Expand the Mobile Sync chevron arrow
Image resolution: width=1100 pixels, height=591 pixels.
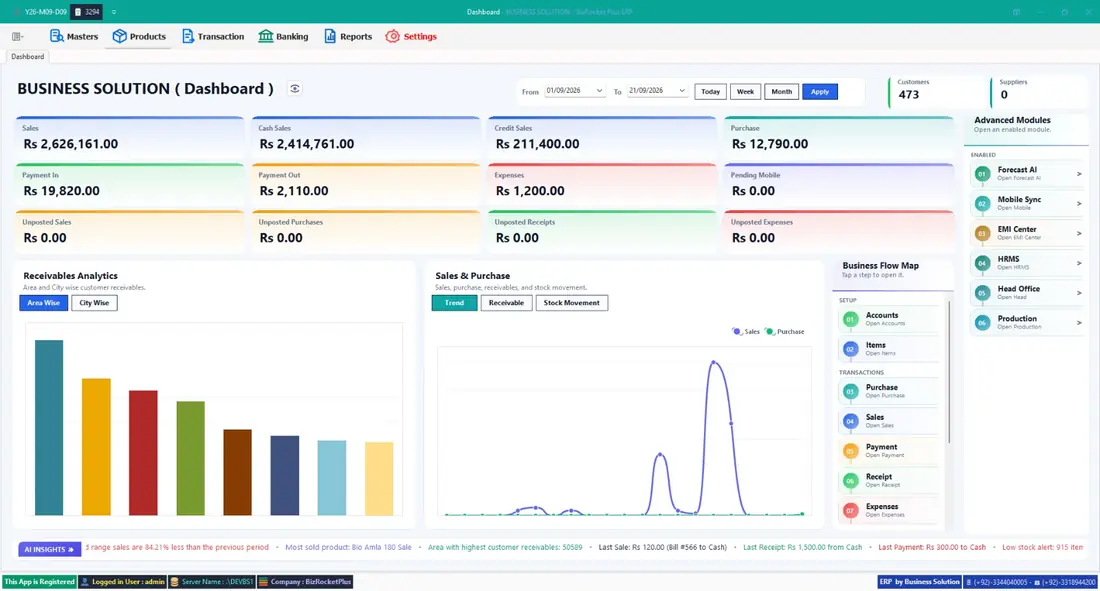point(1079,204)
